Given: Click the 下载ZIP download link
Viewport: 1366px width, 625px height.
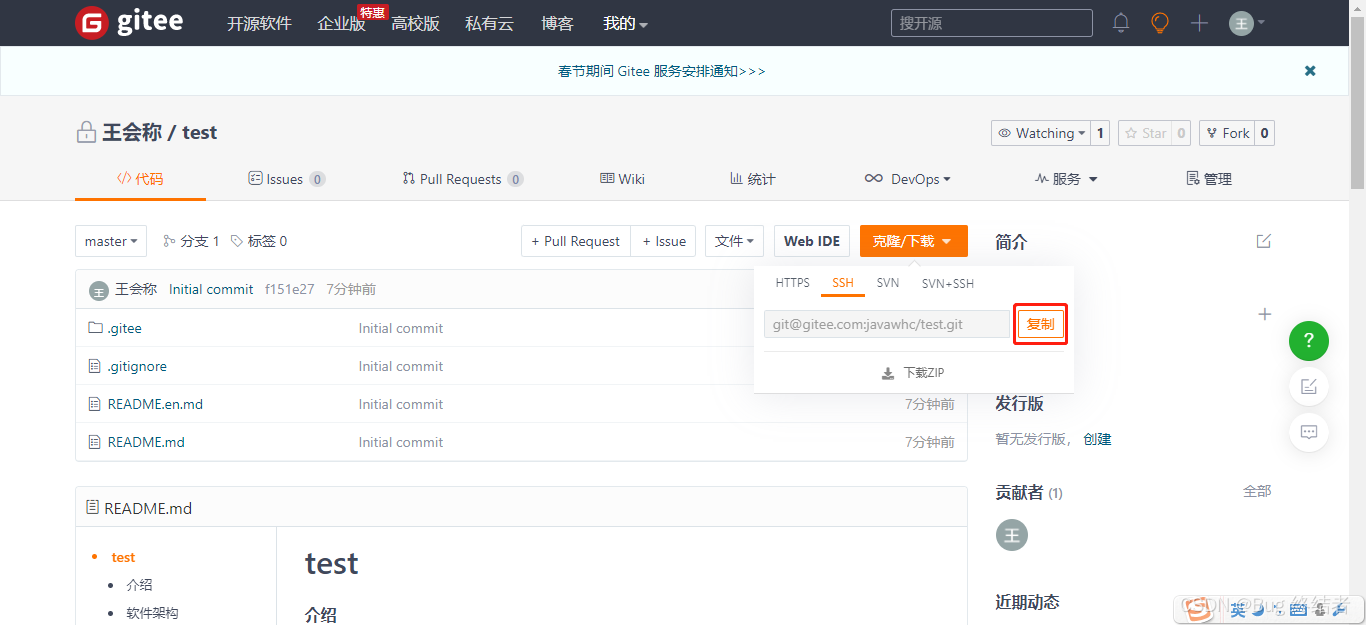Looking at the screenshot, I should (913, 373).
